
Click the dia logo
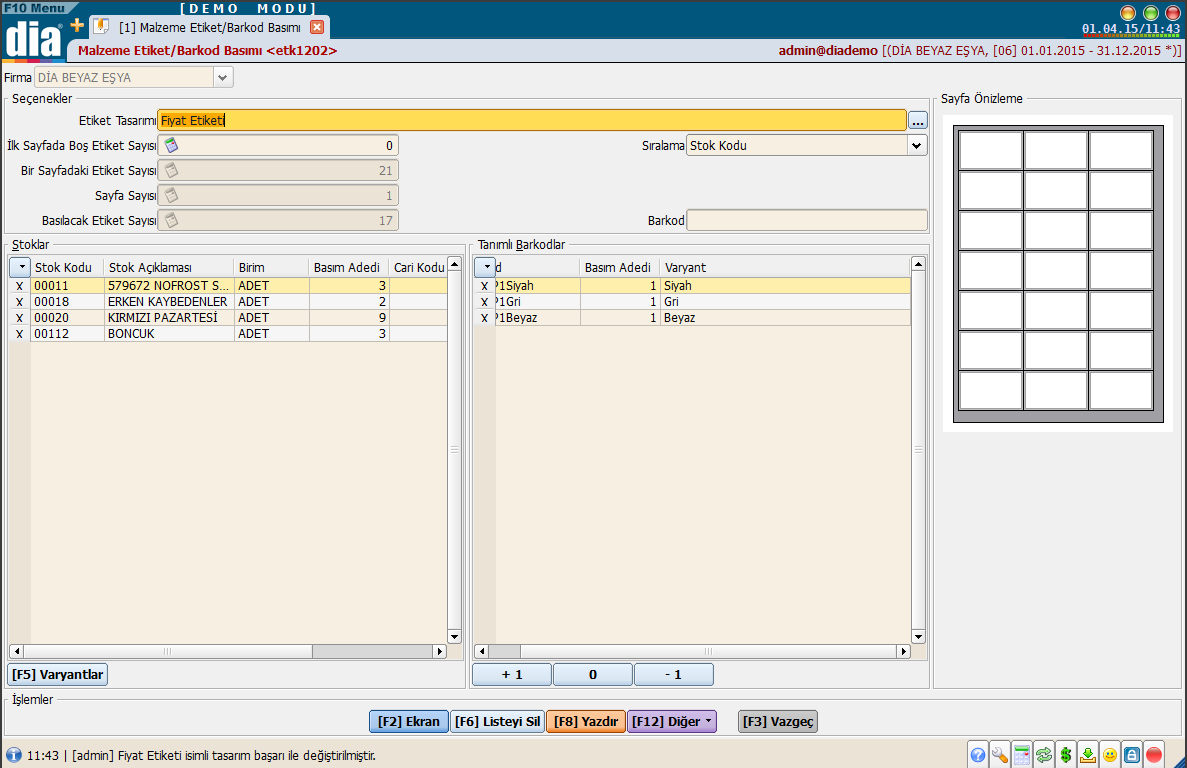click(33, 39)
